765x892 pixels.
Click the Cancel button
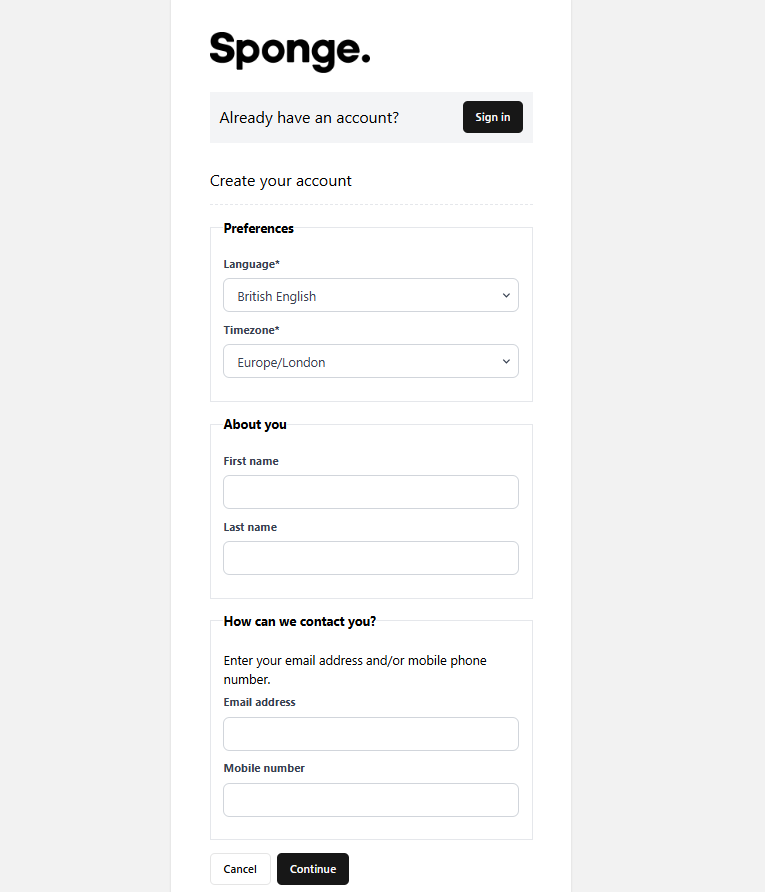click(240, 869)
